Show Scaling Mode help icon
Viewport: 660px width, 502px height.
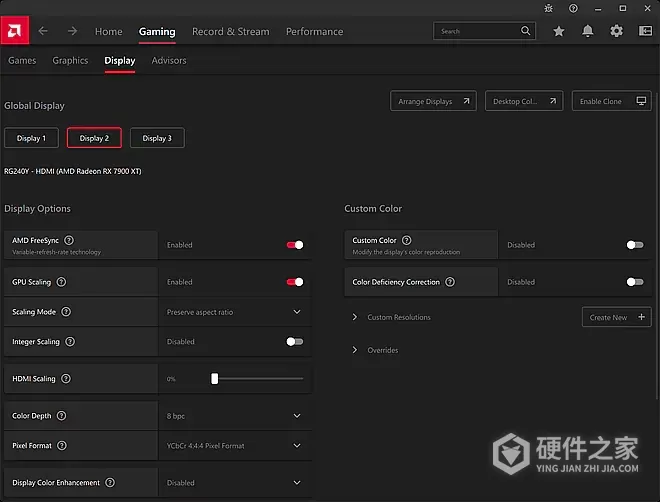(66, 312)
